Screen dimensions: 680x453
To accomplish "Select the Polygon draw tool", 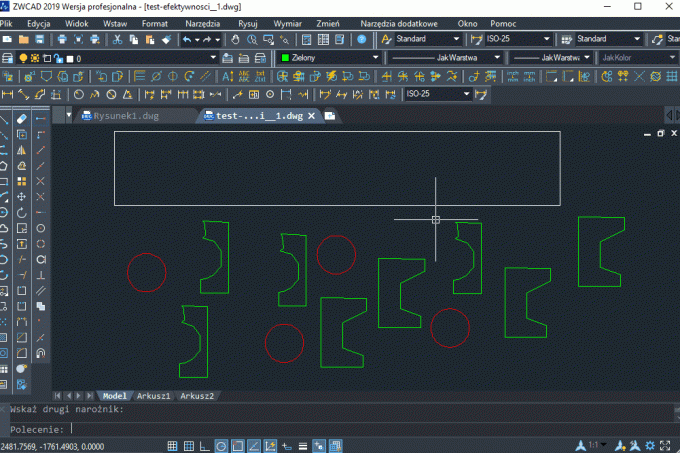I will (3, 166).
